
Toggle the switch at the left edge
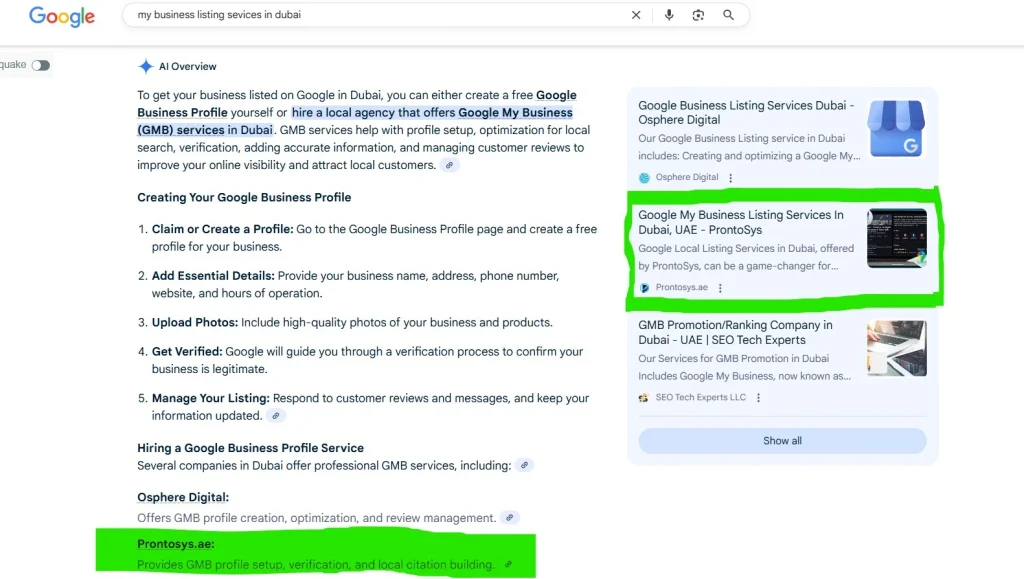point(40,65)
